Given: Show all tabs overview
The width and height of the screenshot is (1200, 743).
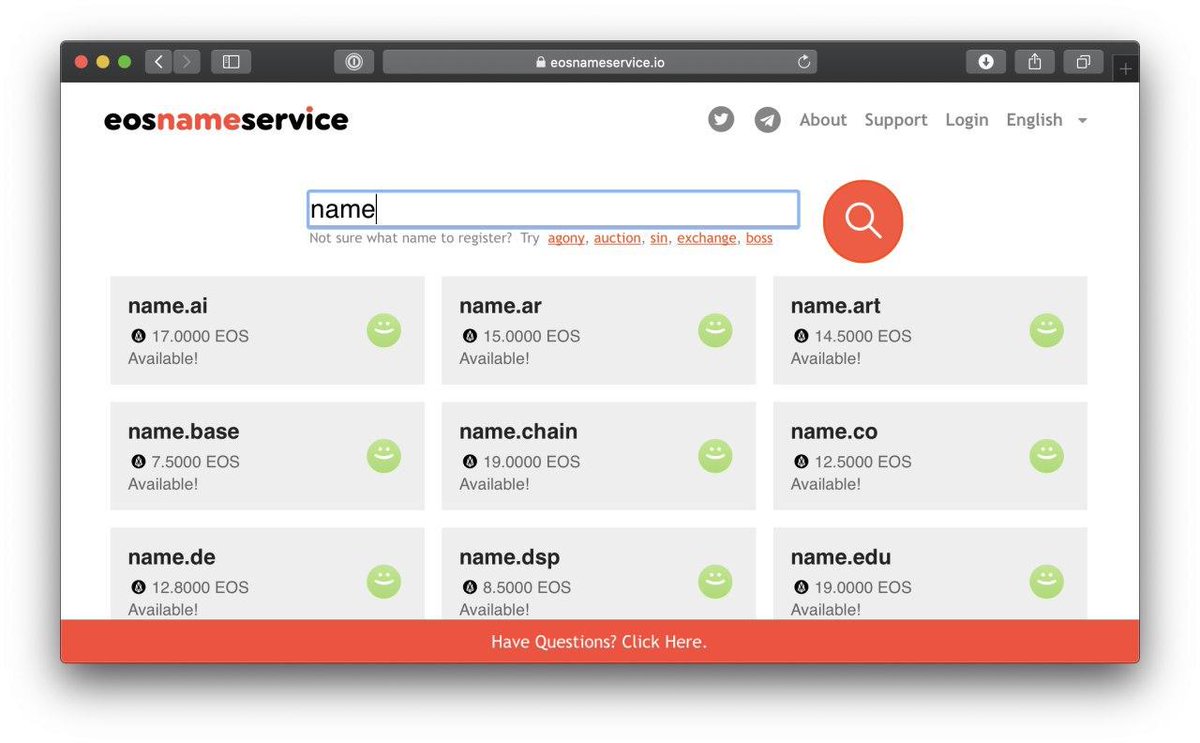Looking at the screenshot, I should coord(1083,62).
